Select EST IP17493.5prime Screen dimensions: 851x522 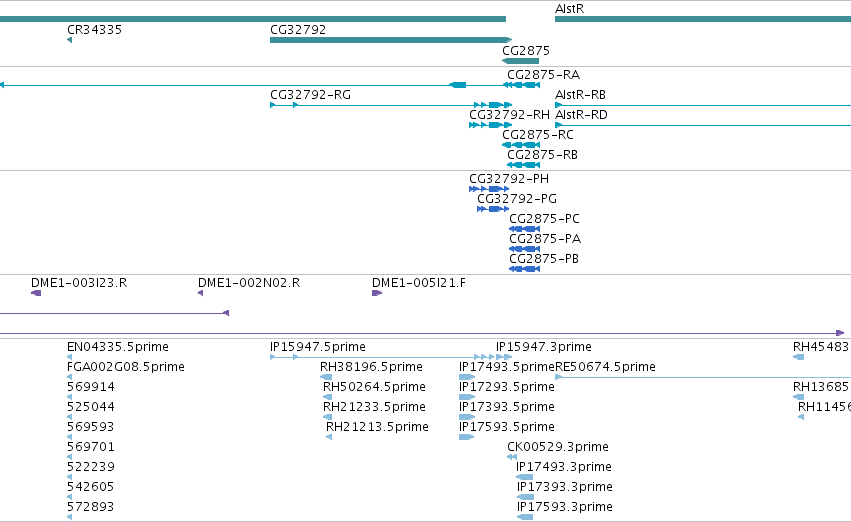(467, 377)
